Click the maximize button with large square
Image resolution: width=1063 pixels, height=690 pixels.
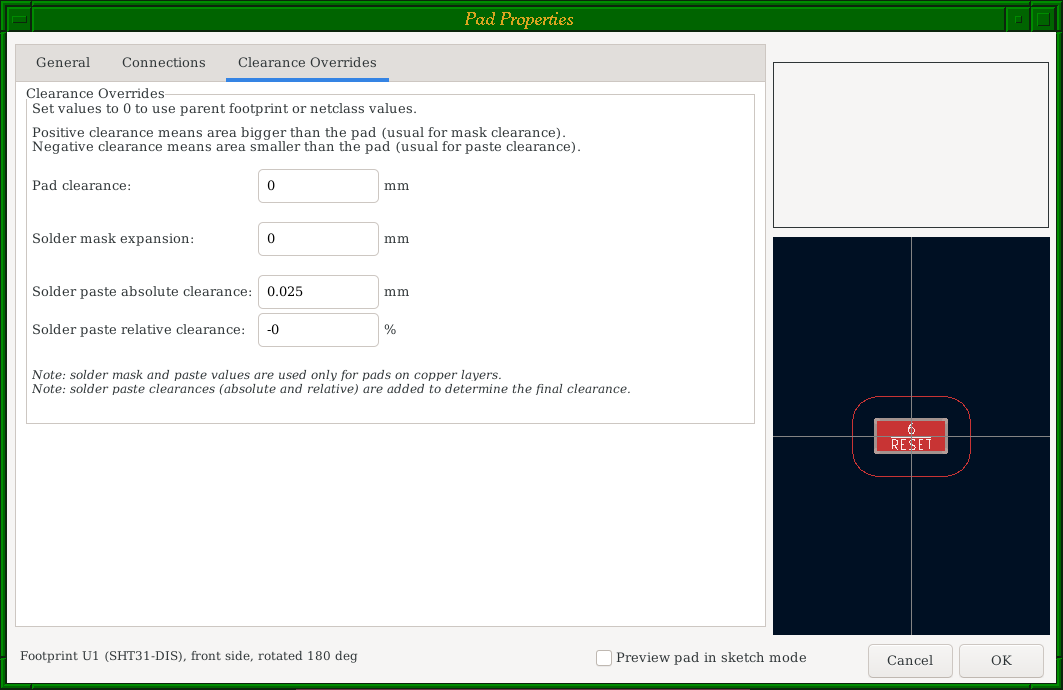(1044, 18)
